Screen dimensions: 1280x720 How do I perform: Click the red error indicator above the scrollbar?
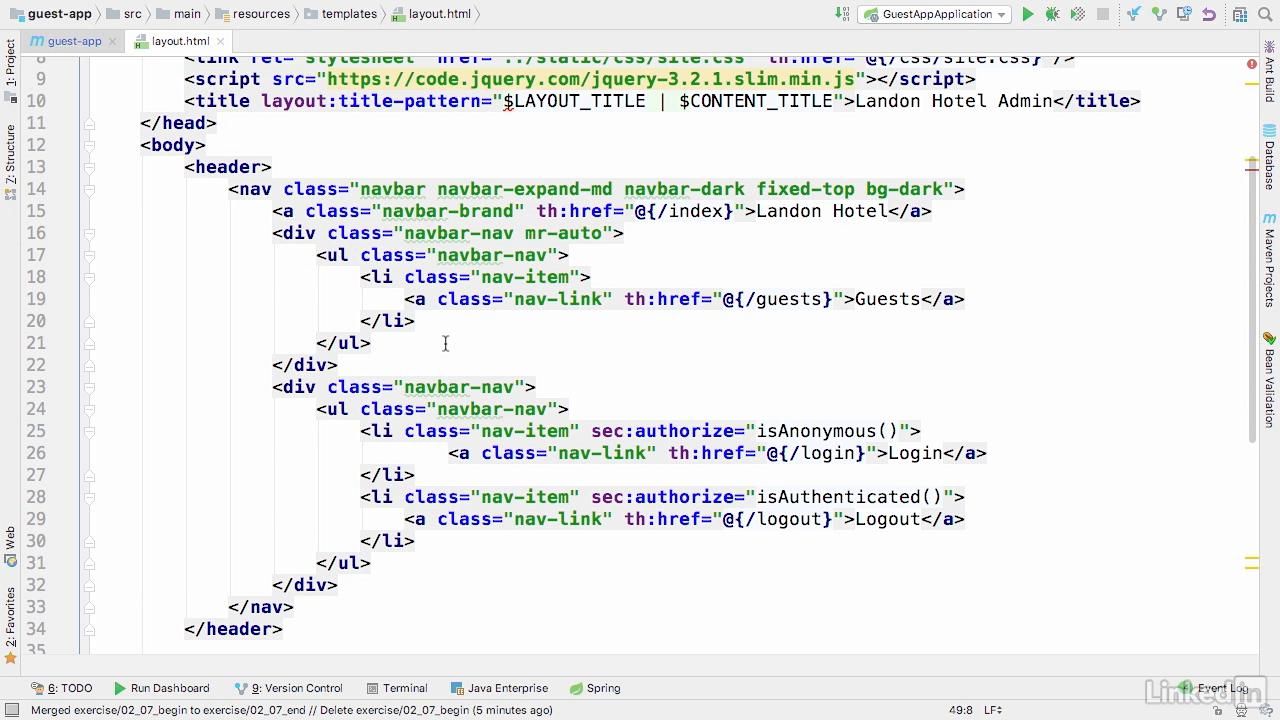1251,64
